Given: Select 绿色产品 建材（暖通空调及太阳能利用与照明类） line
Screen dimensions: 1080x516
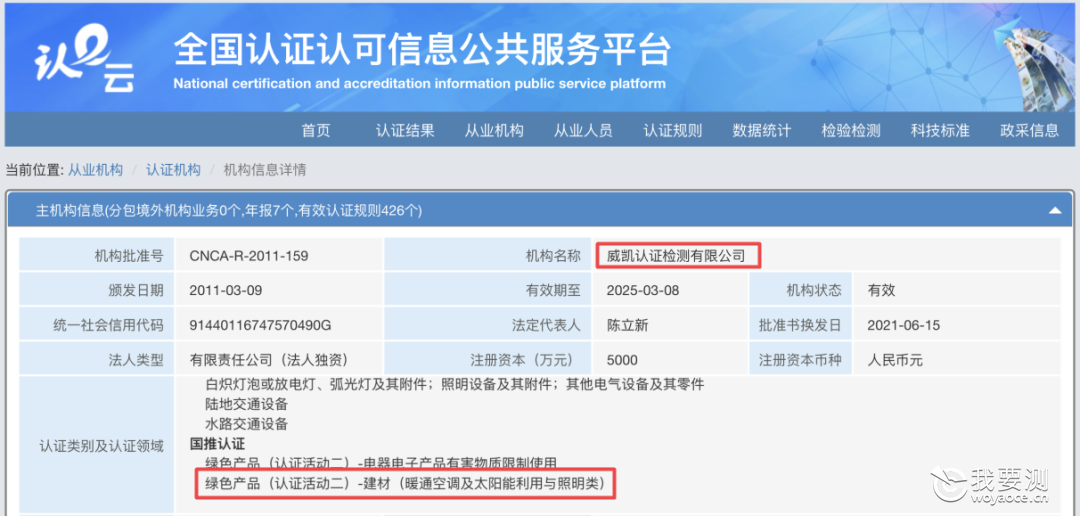Looking at the screenshot, I should 405,484.
